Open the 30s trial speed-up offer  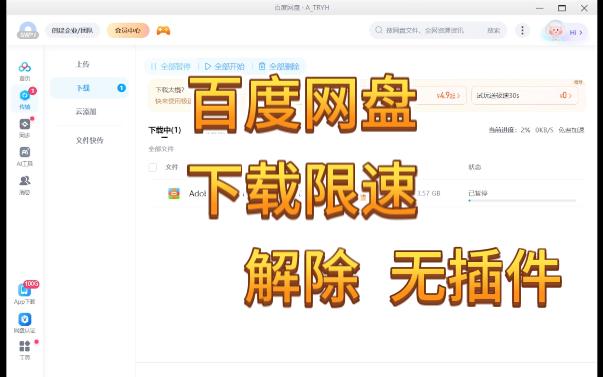coord(525,95)
